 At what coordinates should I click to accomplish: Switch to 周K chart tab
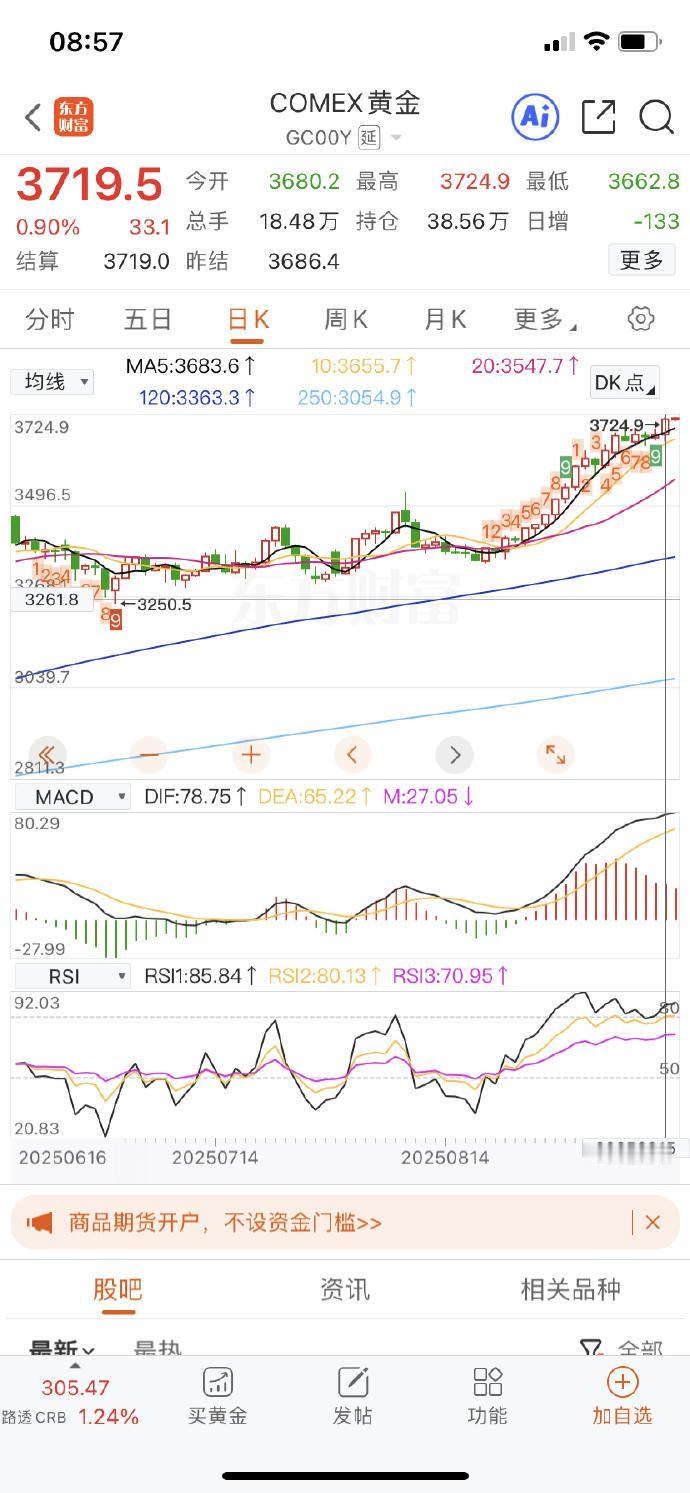(x=346, y=319)
